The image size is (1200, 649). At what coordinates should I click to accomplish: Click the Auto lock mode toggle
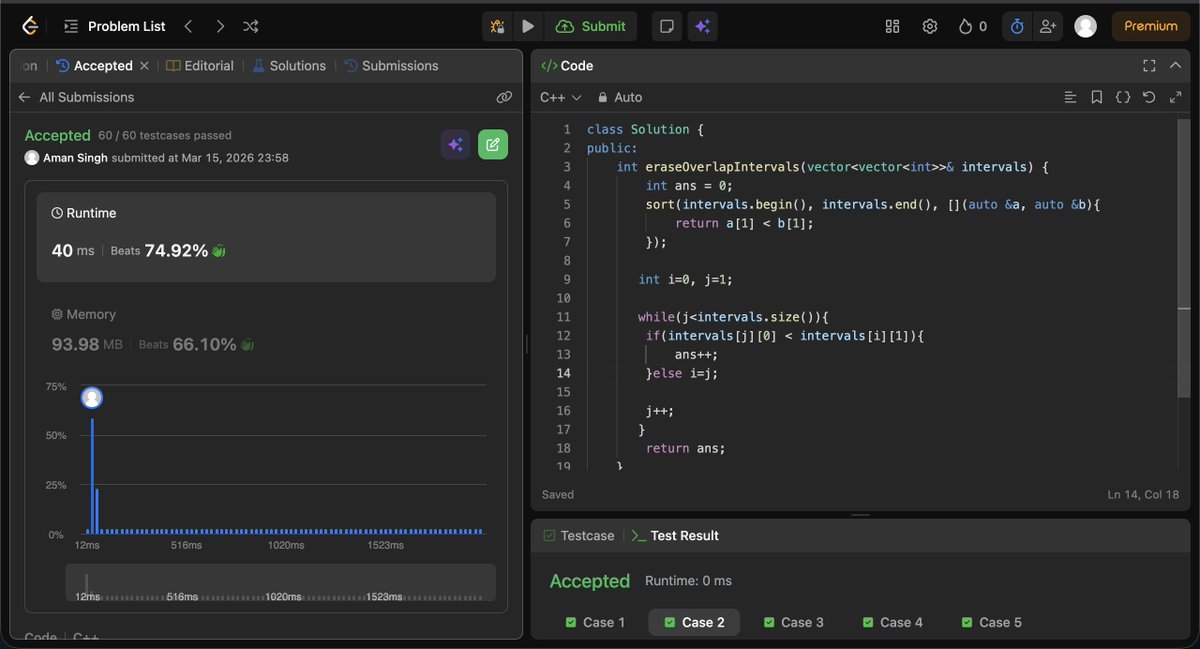tap(620, 97)
